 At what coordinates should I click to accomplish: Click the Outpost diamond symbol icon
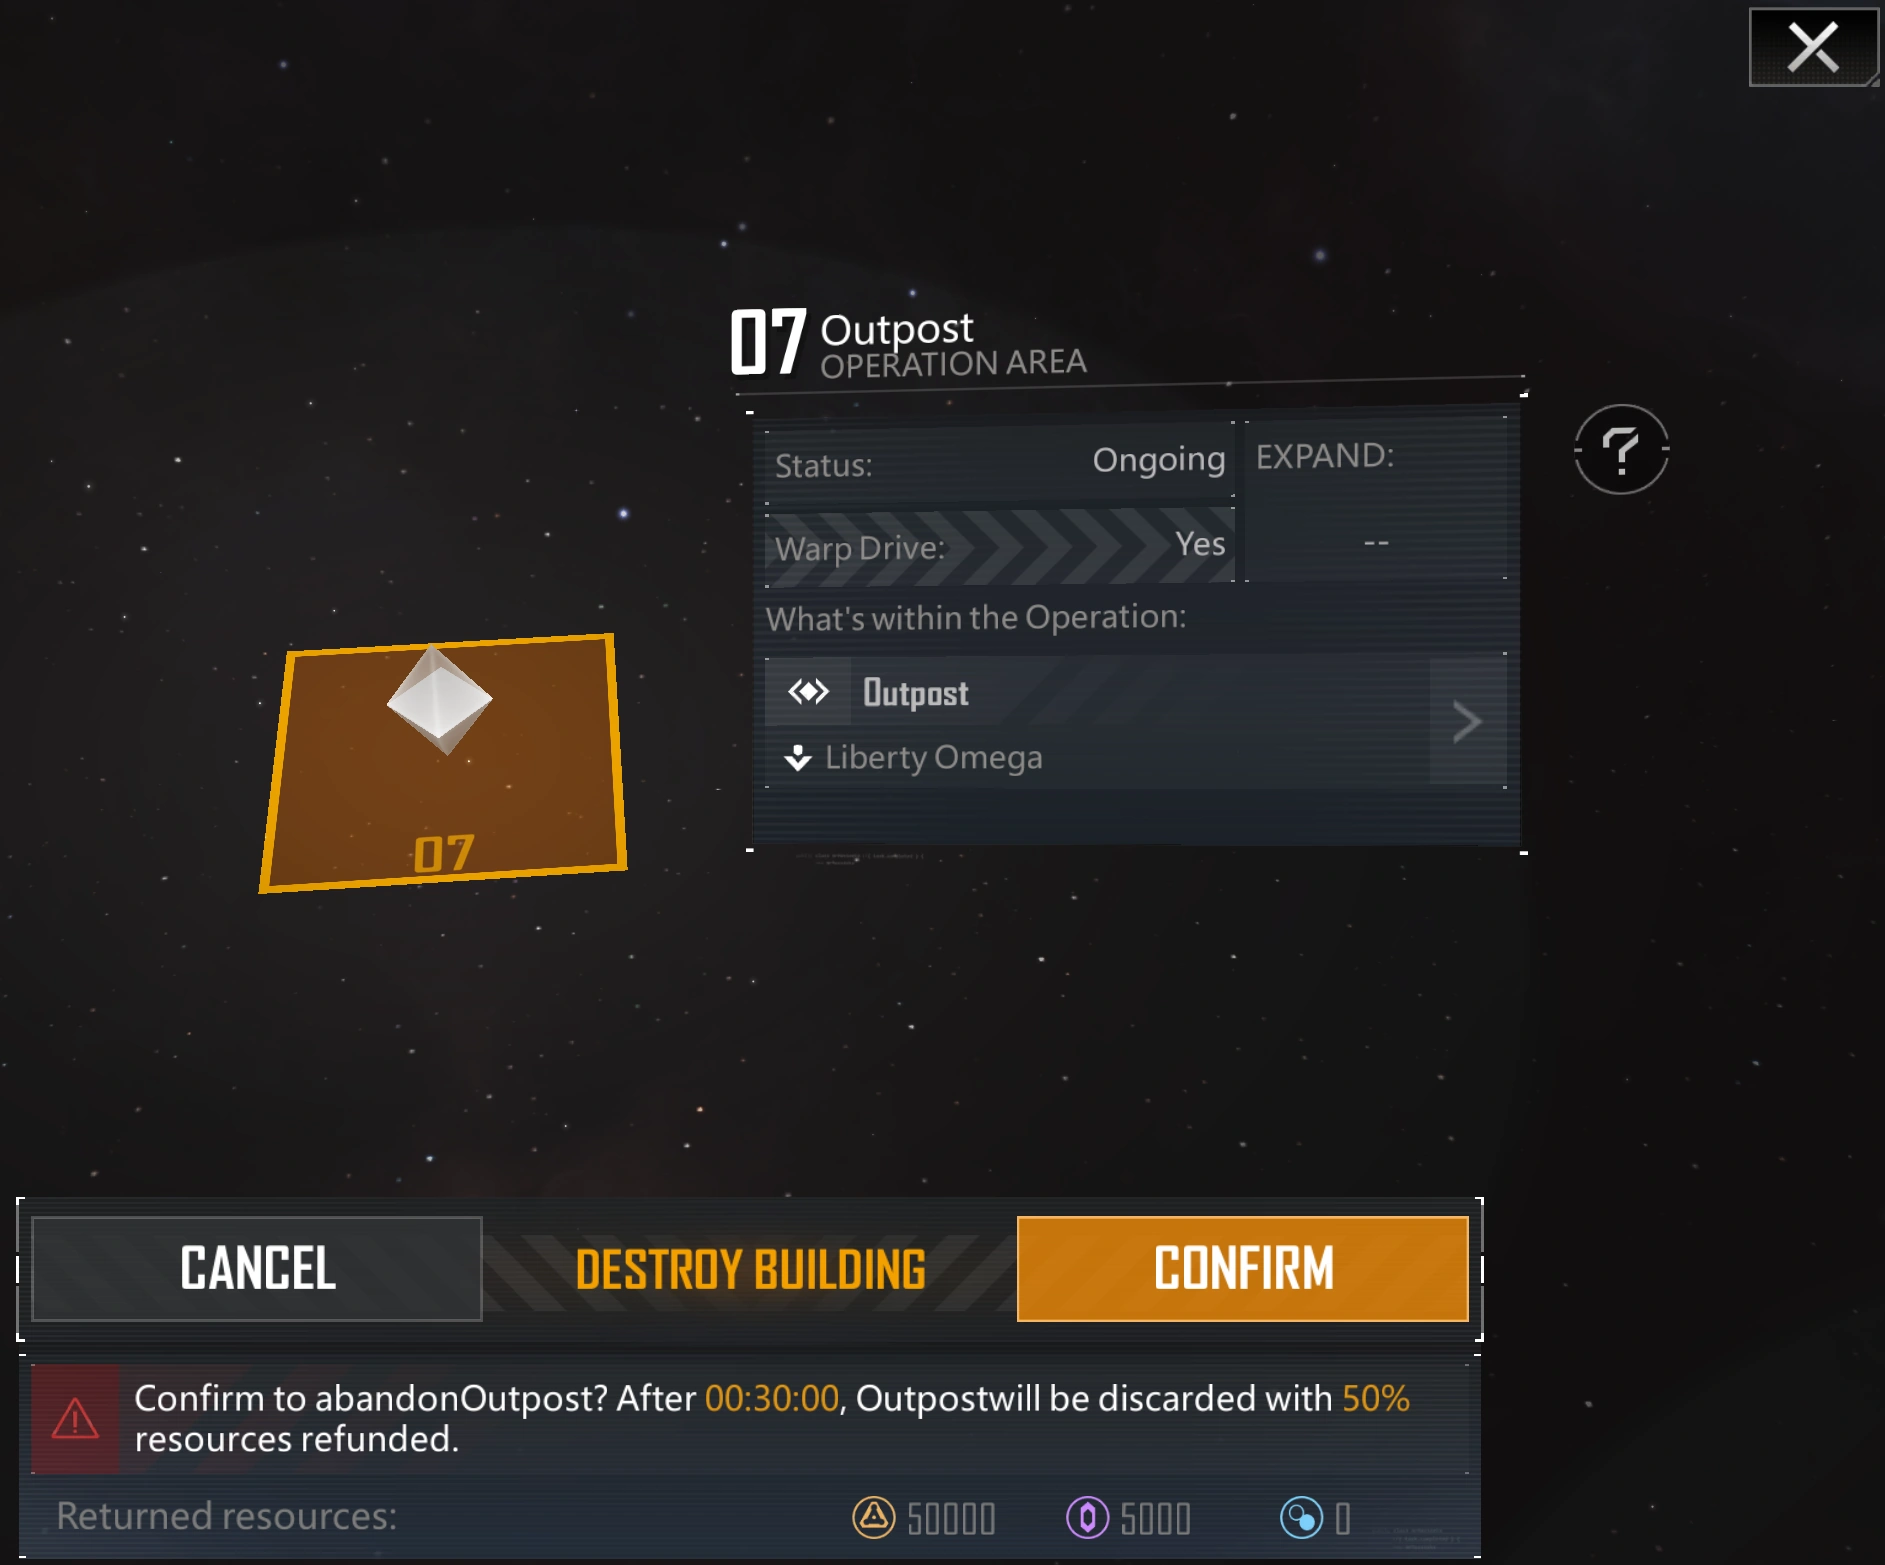[x=808, y=692]
